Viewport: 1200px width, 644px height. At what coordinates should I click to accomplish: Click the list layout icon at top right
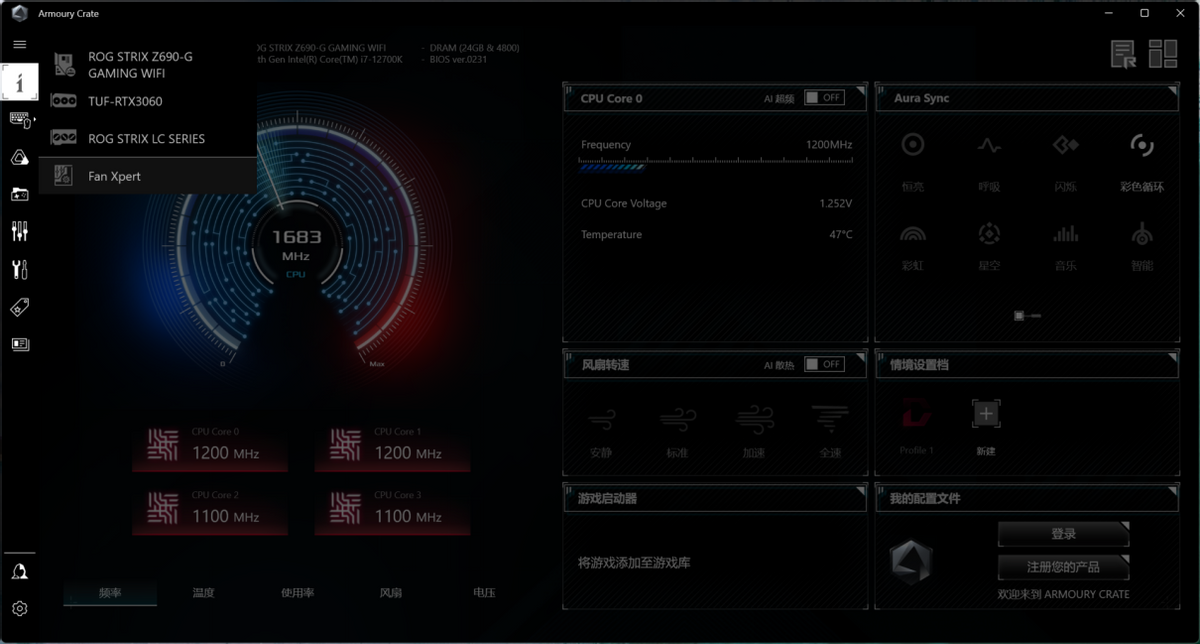1124,54
